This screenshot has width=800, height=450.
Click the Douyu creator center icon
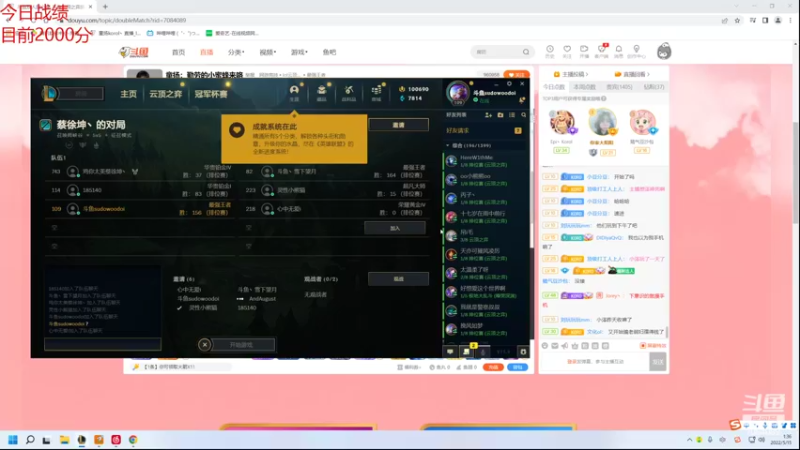636,51
